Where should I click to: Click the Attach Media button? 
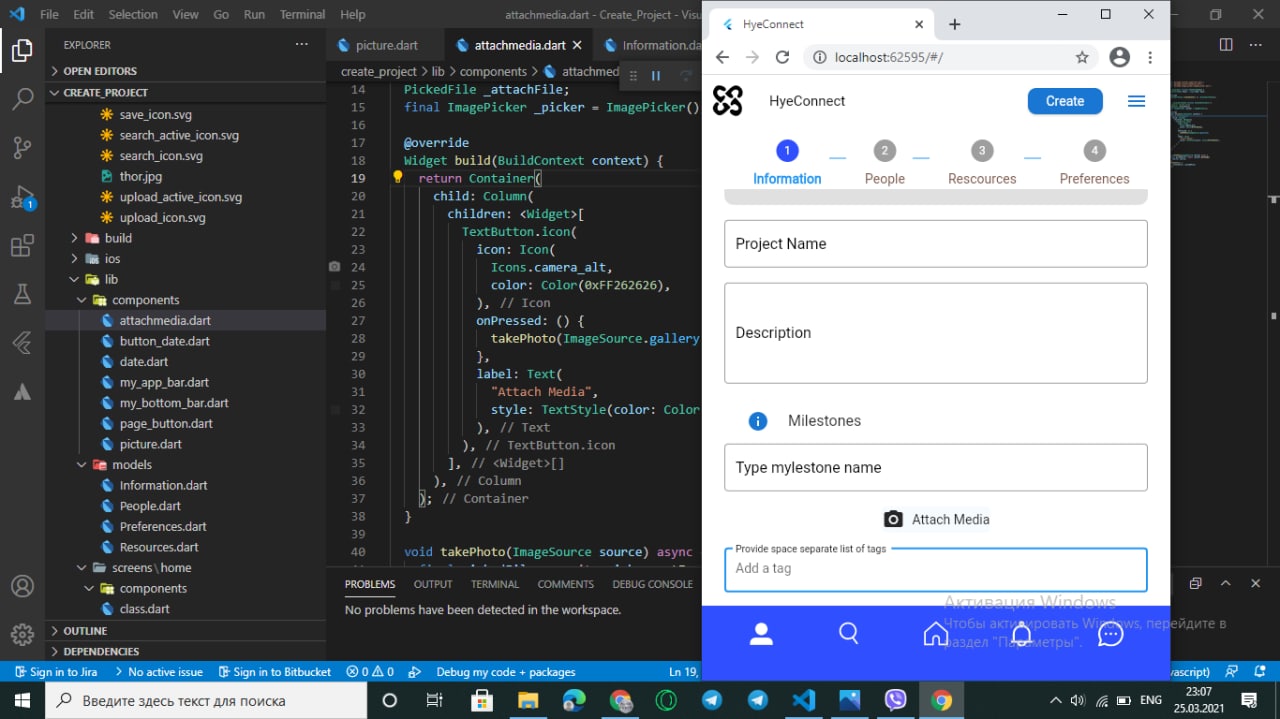point(937,520)
